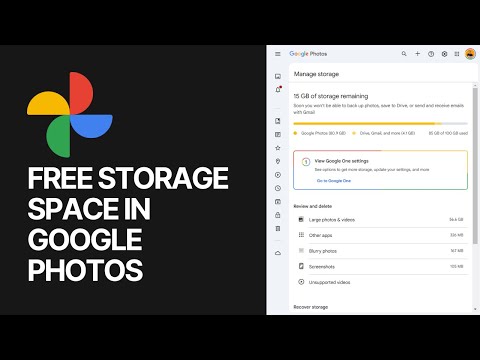Open the help question-mark icon
480x360 pixels.
[431, 54]
